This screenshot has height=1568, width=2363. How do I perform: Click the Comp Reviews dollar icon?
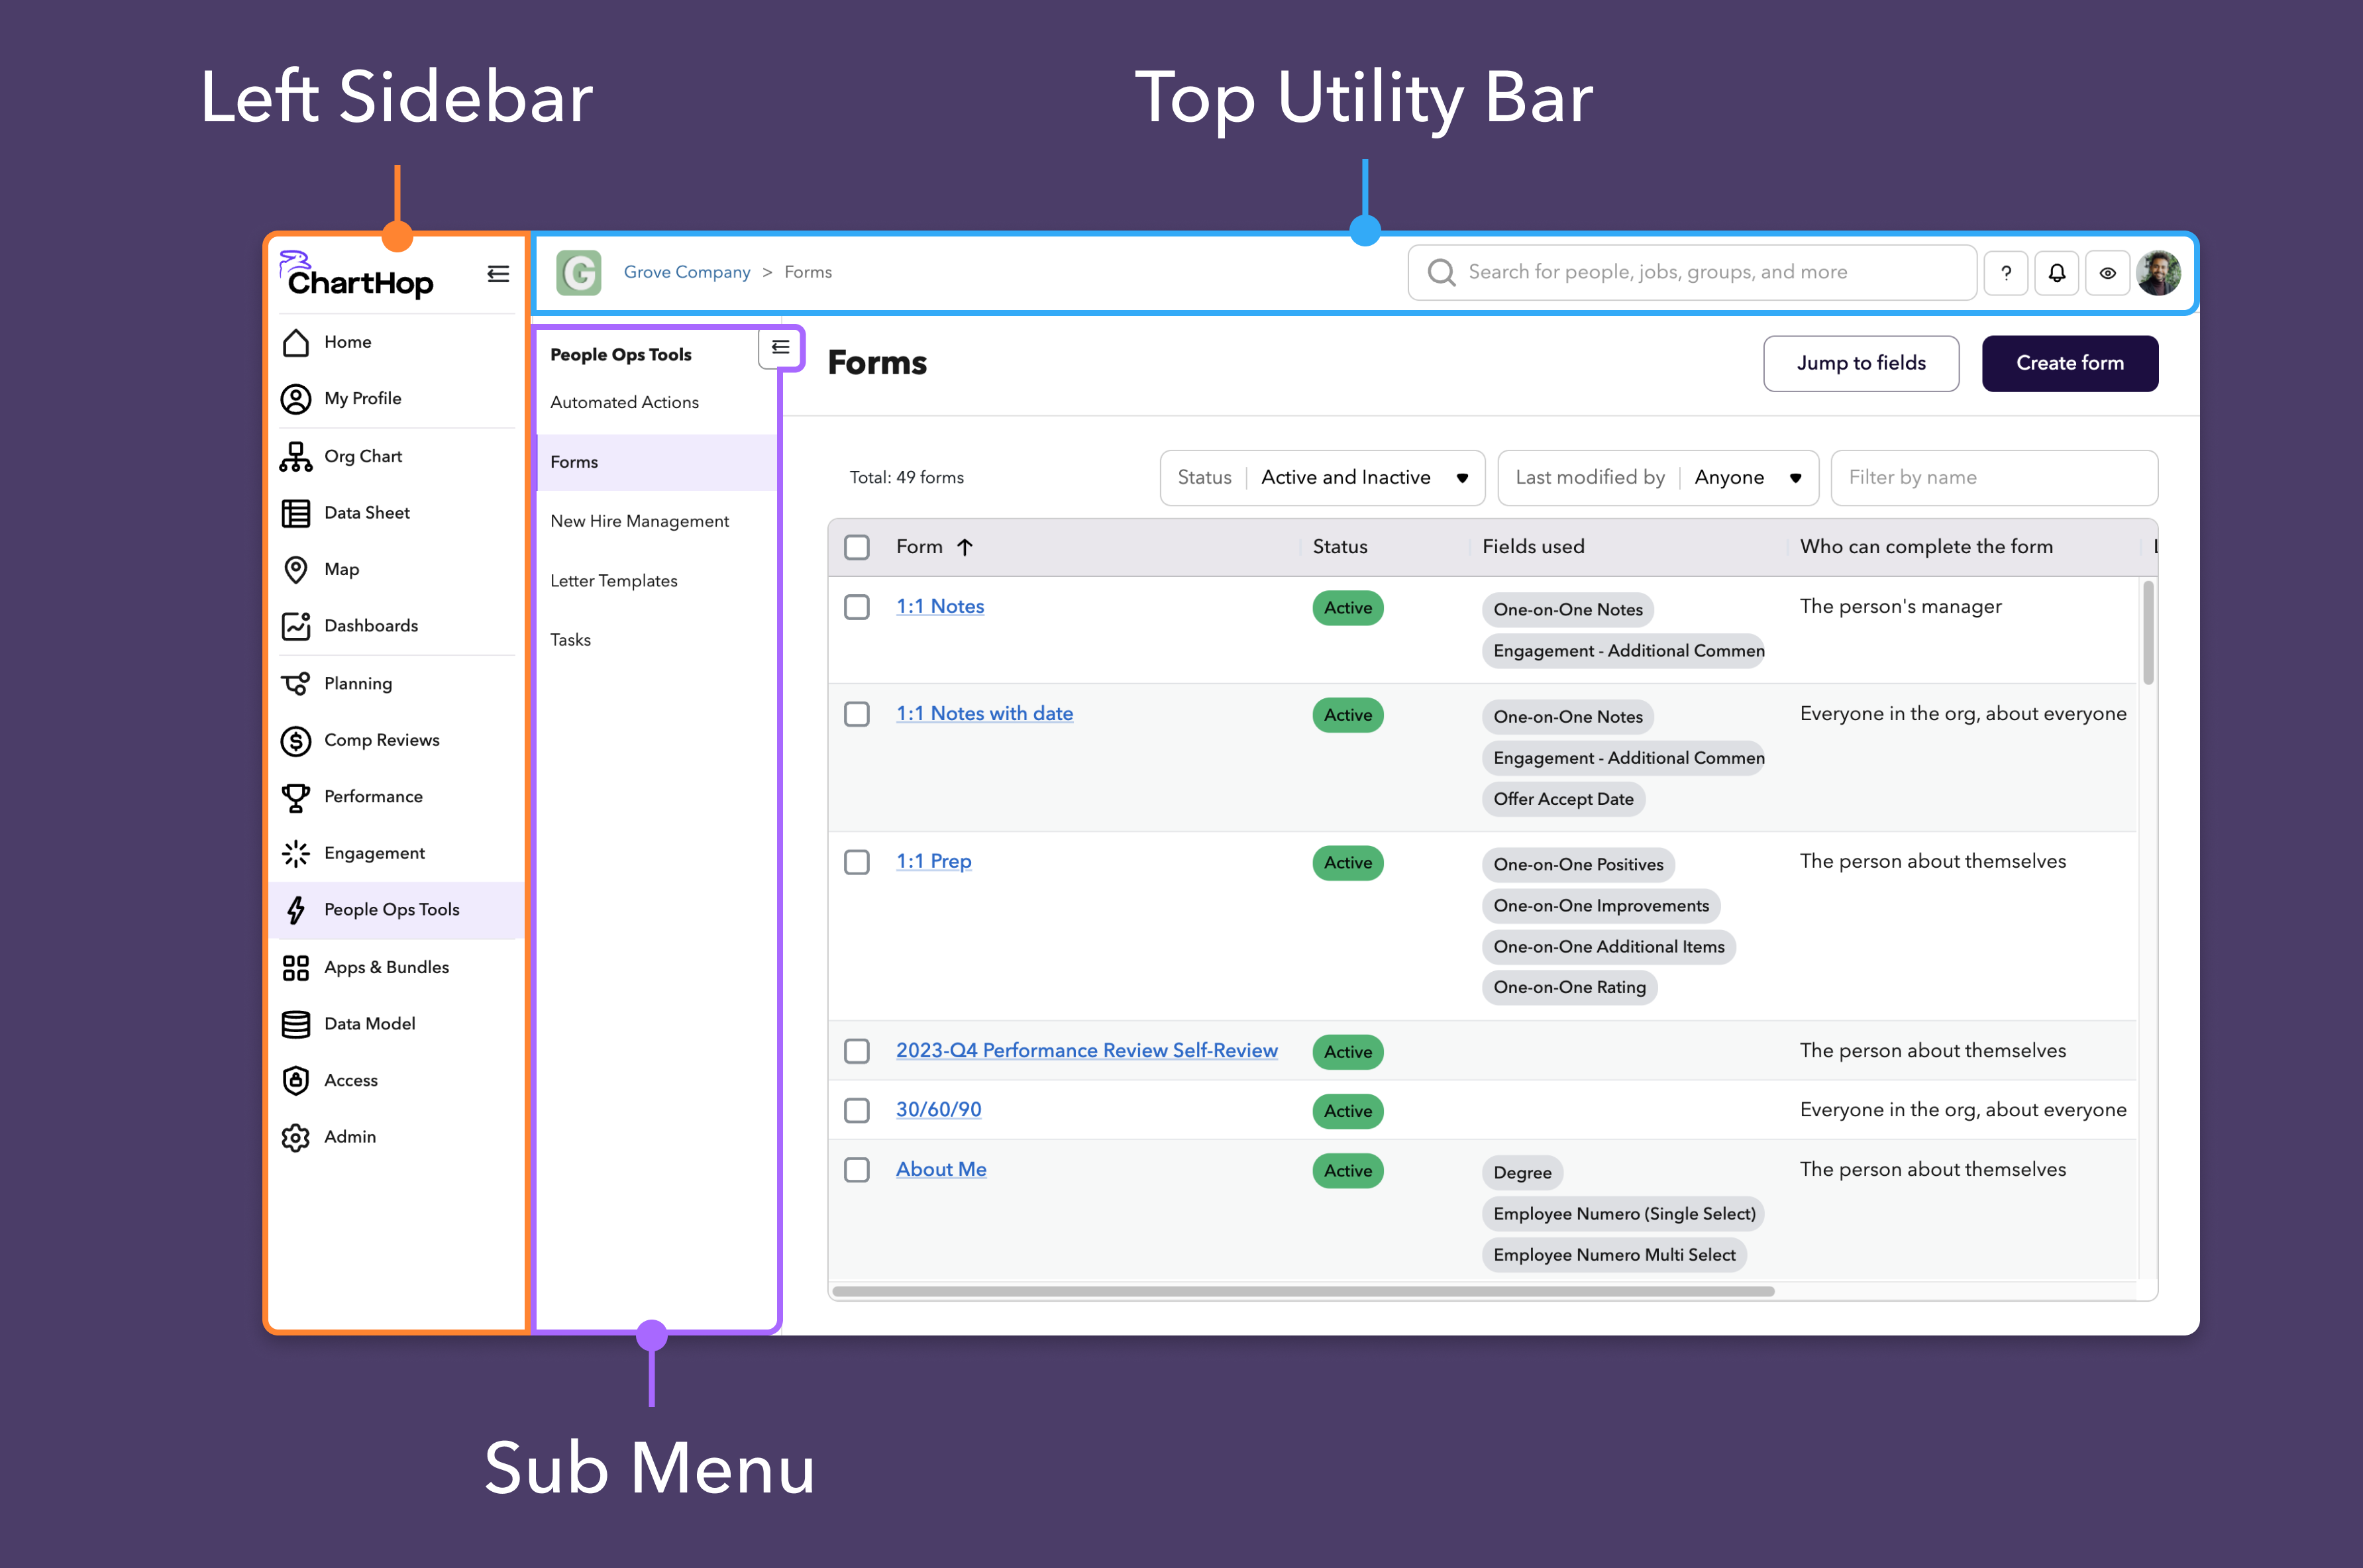tap(295, 740)
